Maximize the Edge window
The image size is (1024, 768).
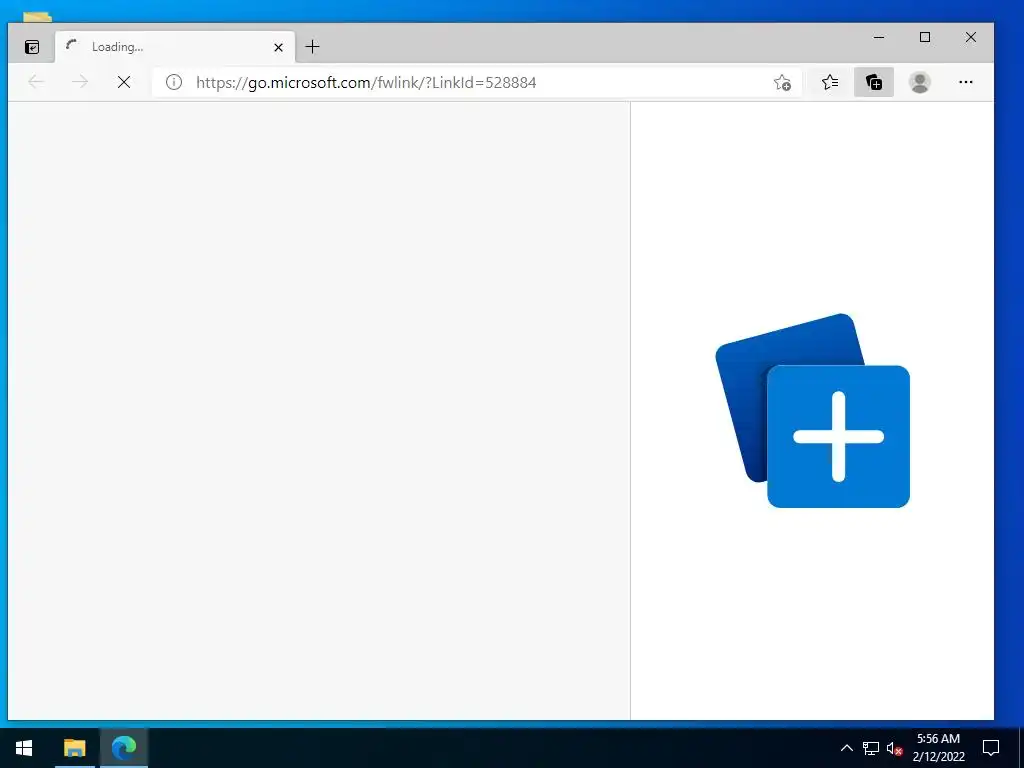925,37
